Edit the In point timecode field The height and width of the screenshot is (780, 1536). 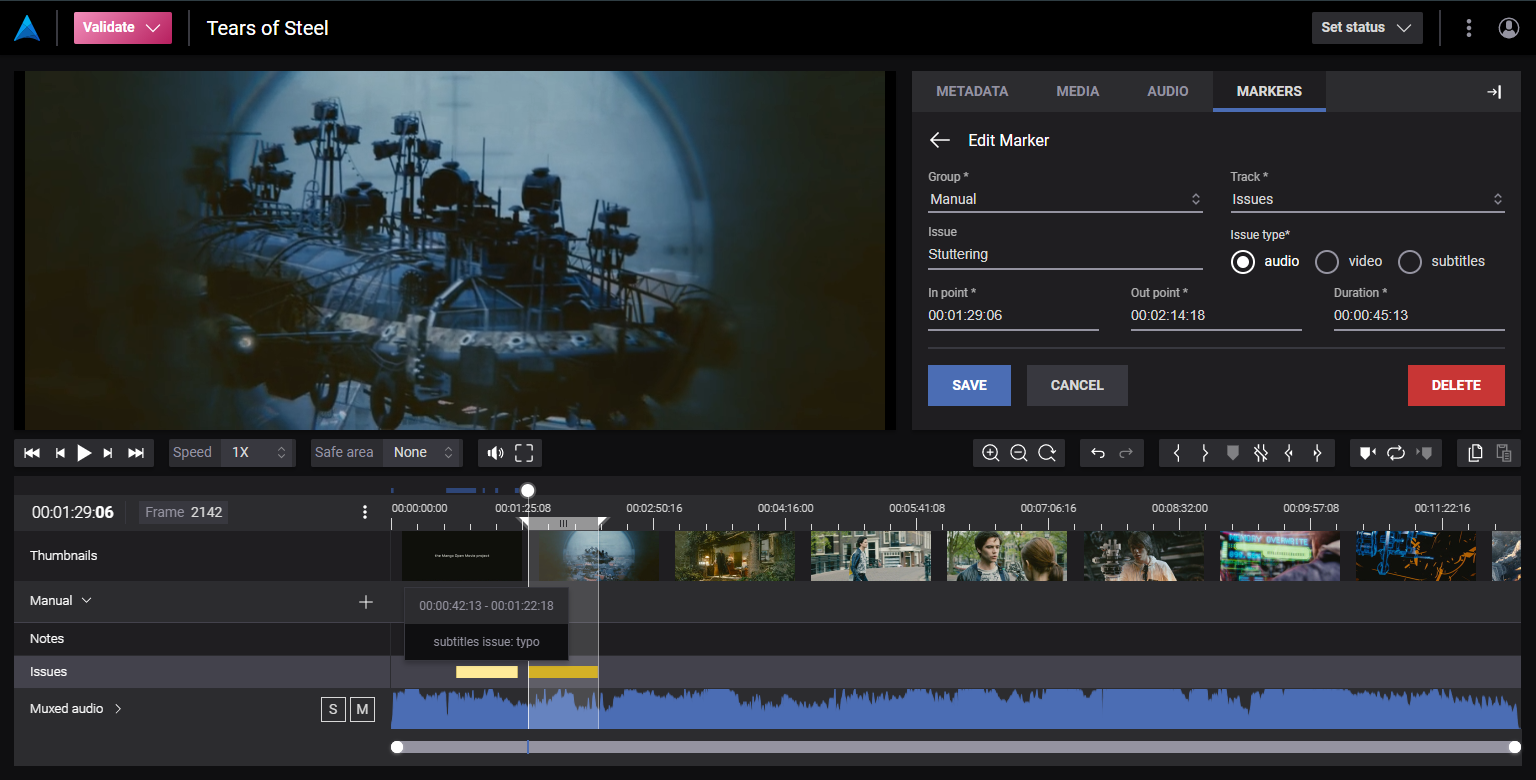click(x=1013, y=316)
